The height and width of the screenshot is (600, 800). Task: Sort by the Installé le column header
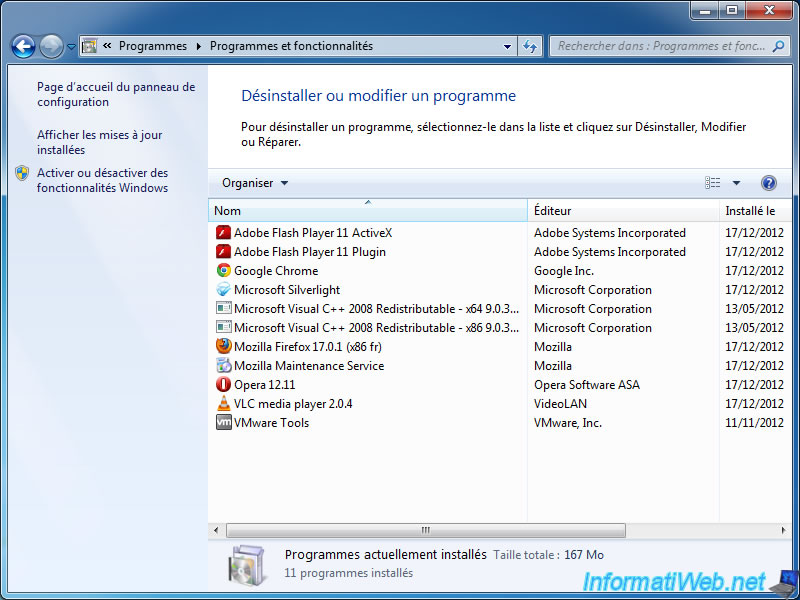click(x=755, y=211)
